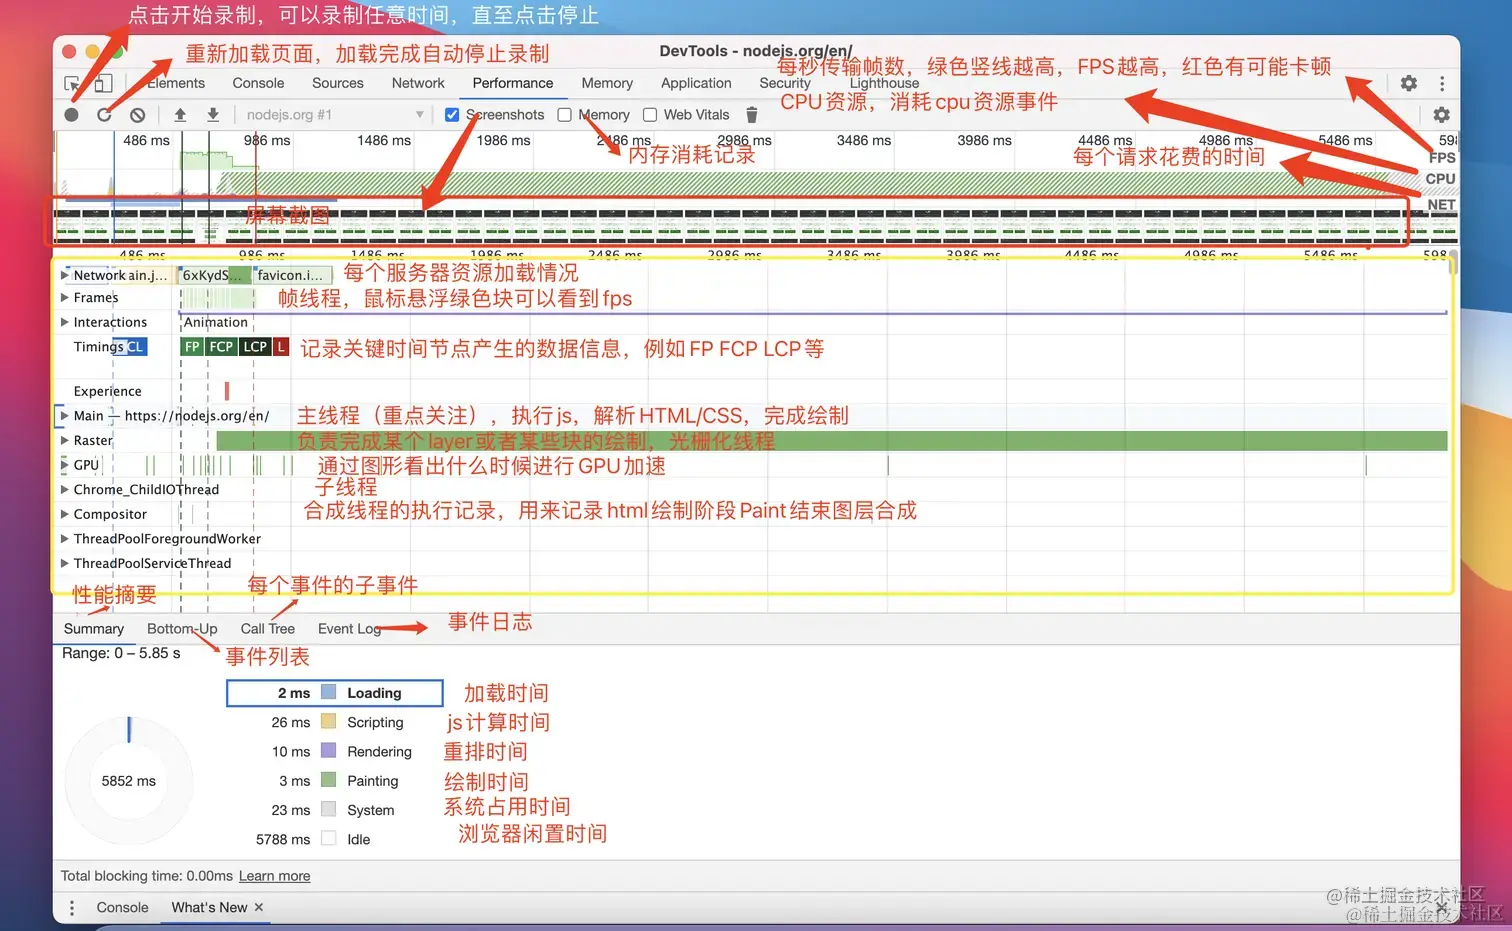Activate the inspect element cursor tool
The height and width of the screenshot is (931, 1512).
[x=71, y=83]
